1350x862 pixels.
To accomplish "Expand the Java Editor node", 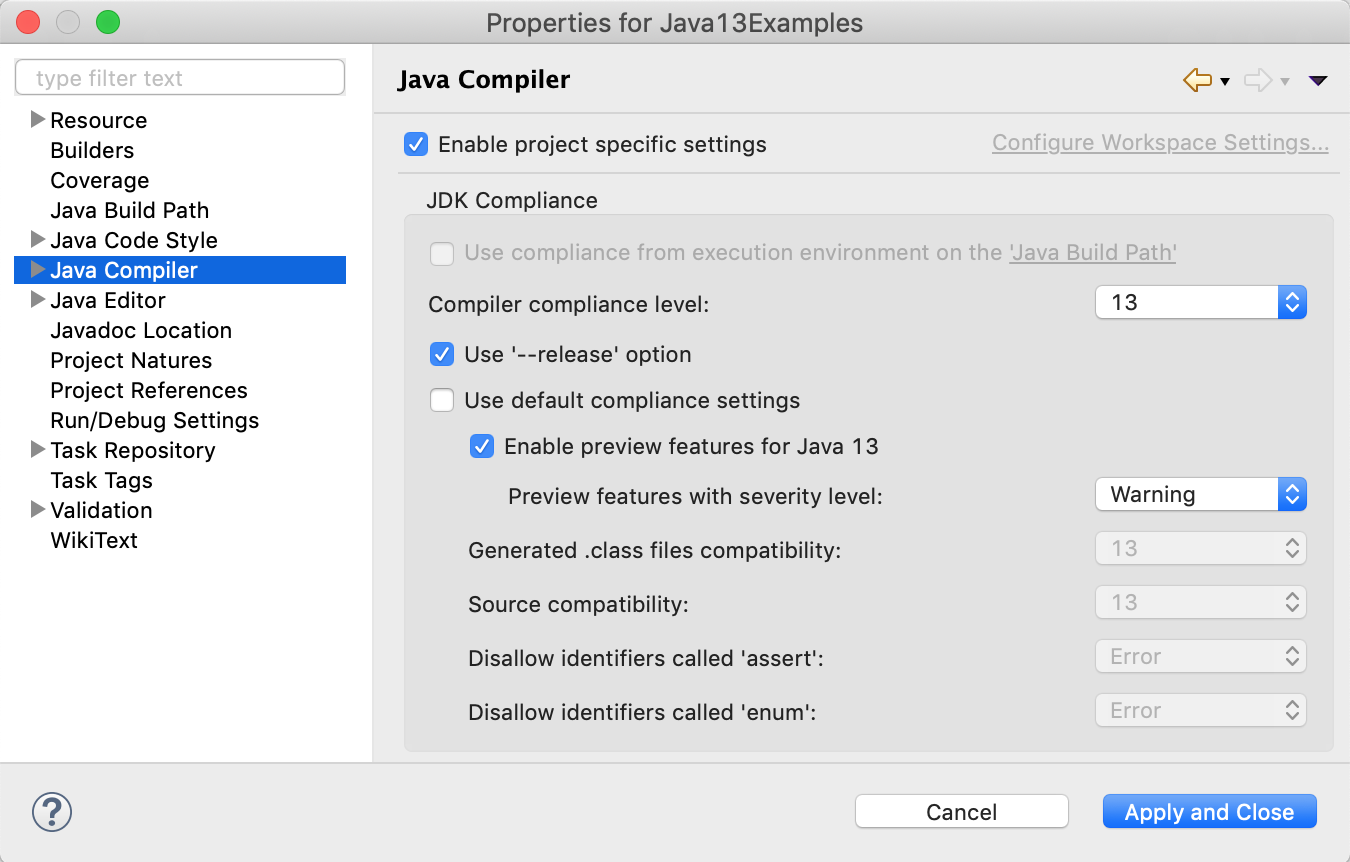I will click(x=38, y=300).
